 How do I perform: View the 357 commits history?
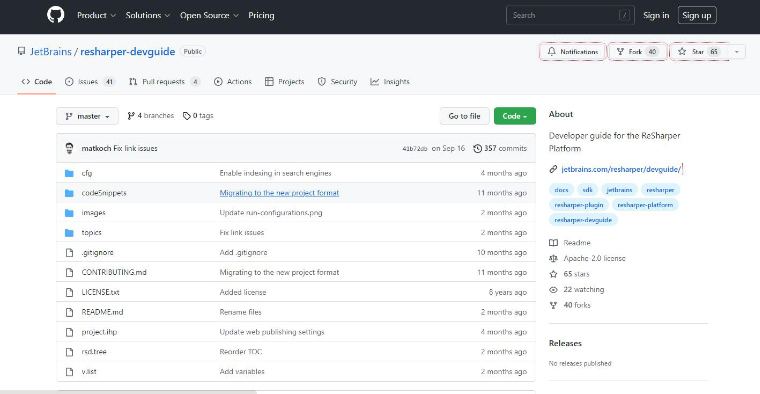click(500, 148)
